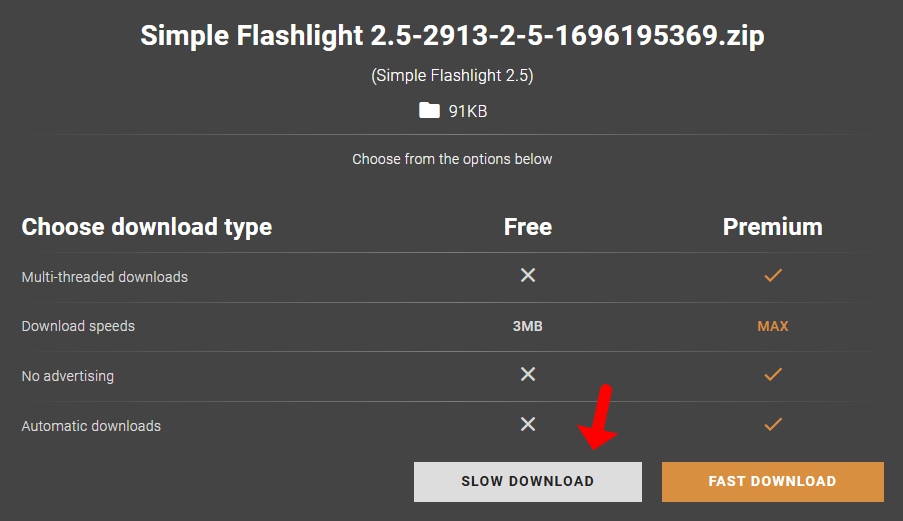Click the Premium checkmark for No advertising
The image size is (903, 521).
772,374
